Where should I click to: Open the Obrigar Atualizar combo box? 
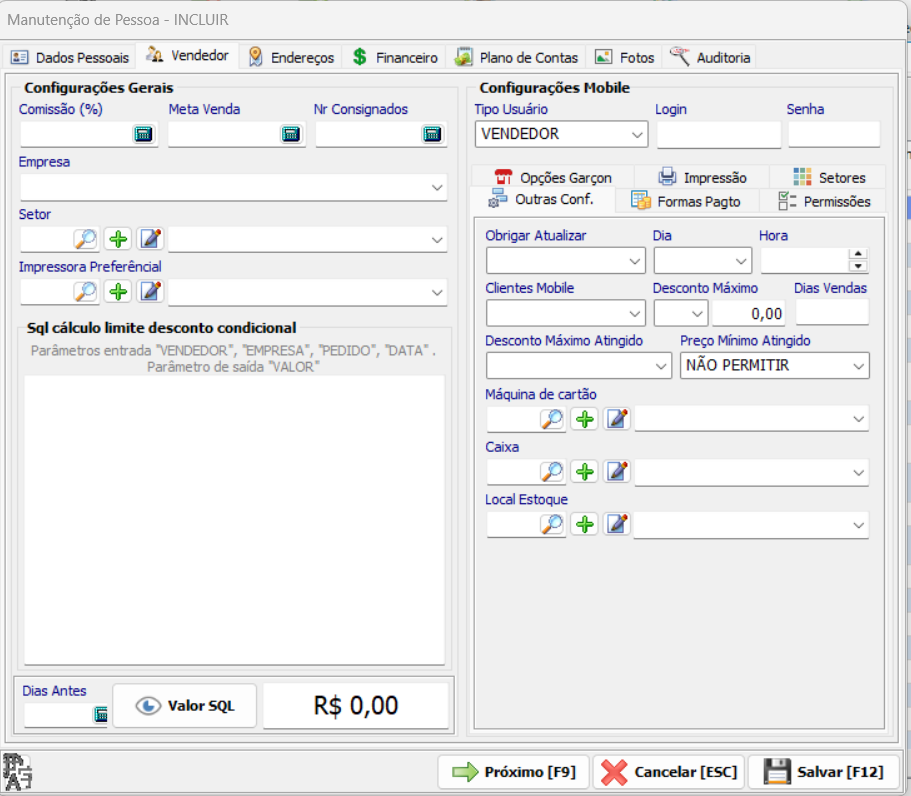point(566,261)
